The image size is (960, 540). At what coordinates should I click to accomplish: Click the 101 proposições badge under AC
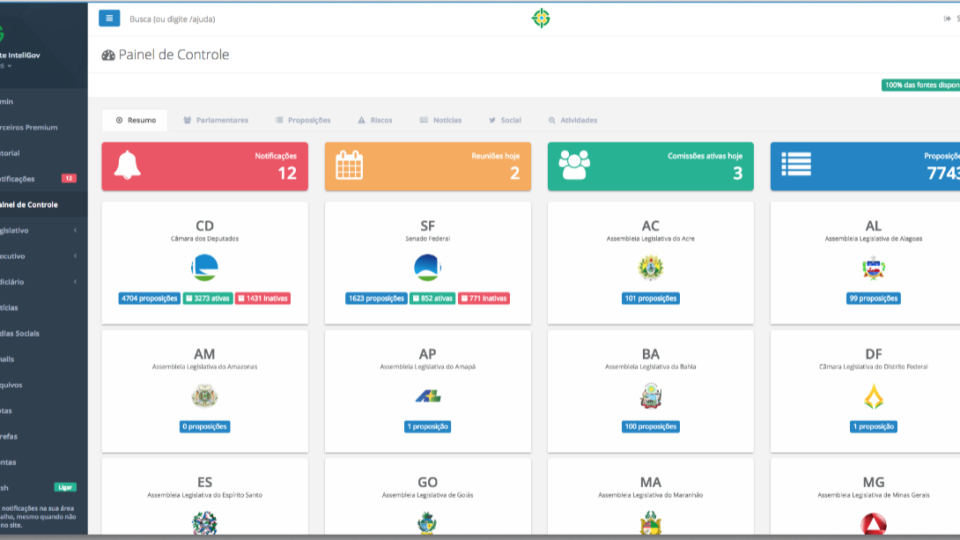(x=650, y=298)
